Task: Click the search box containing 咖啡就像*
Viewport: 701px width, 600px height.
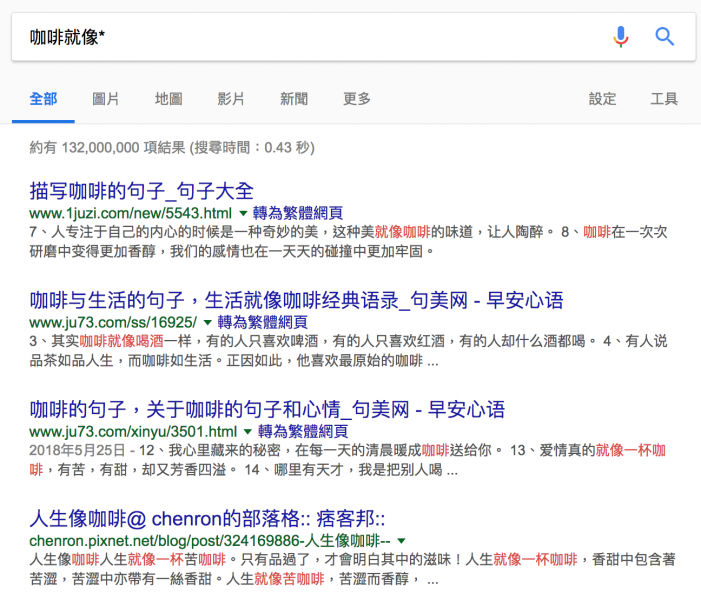Action: coord(300,37)
